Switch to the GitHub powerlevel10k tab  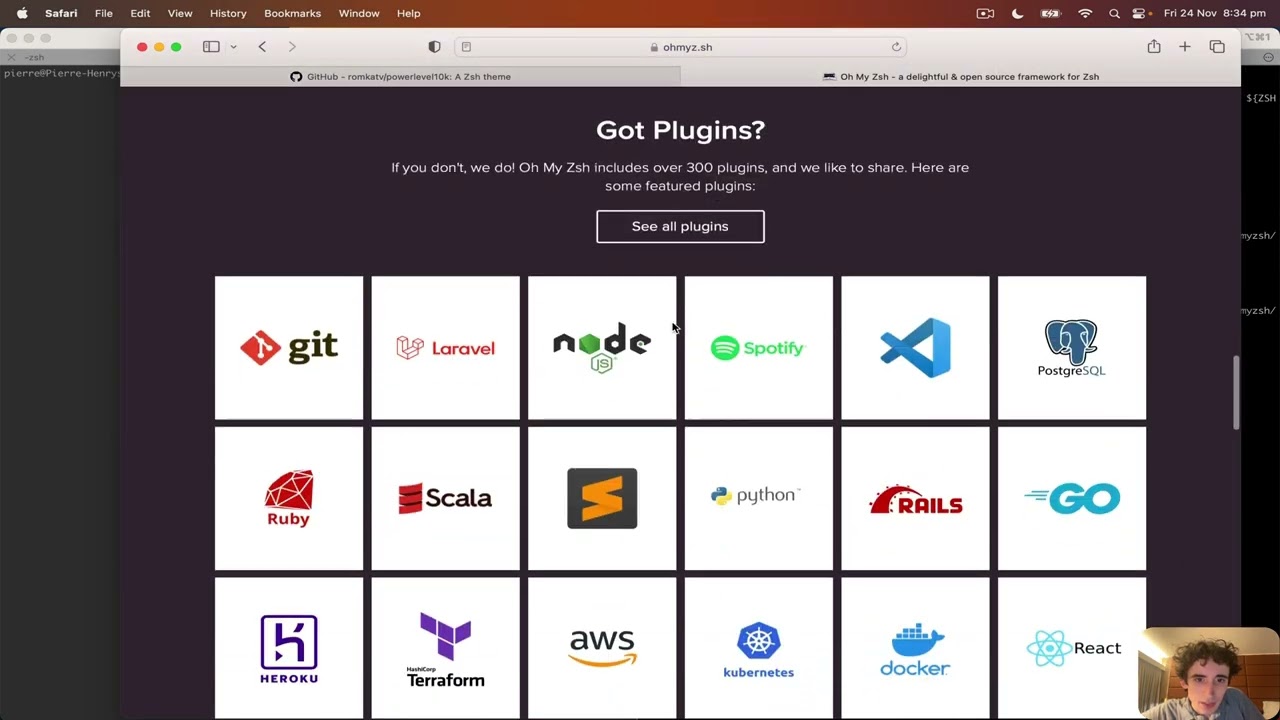pos(400,76)
